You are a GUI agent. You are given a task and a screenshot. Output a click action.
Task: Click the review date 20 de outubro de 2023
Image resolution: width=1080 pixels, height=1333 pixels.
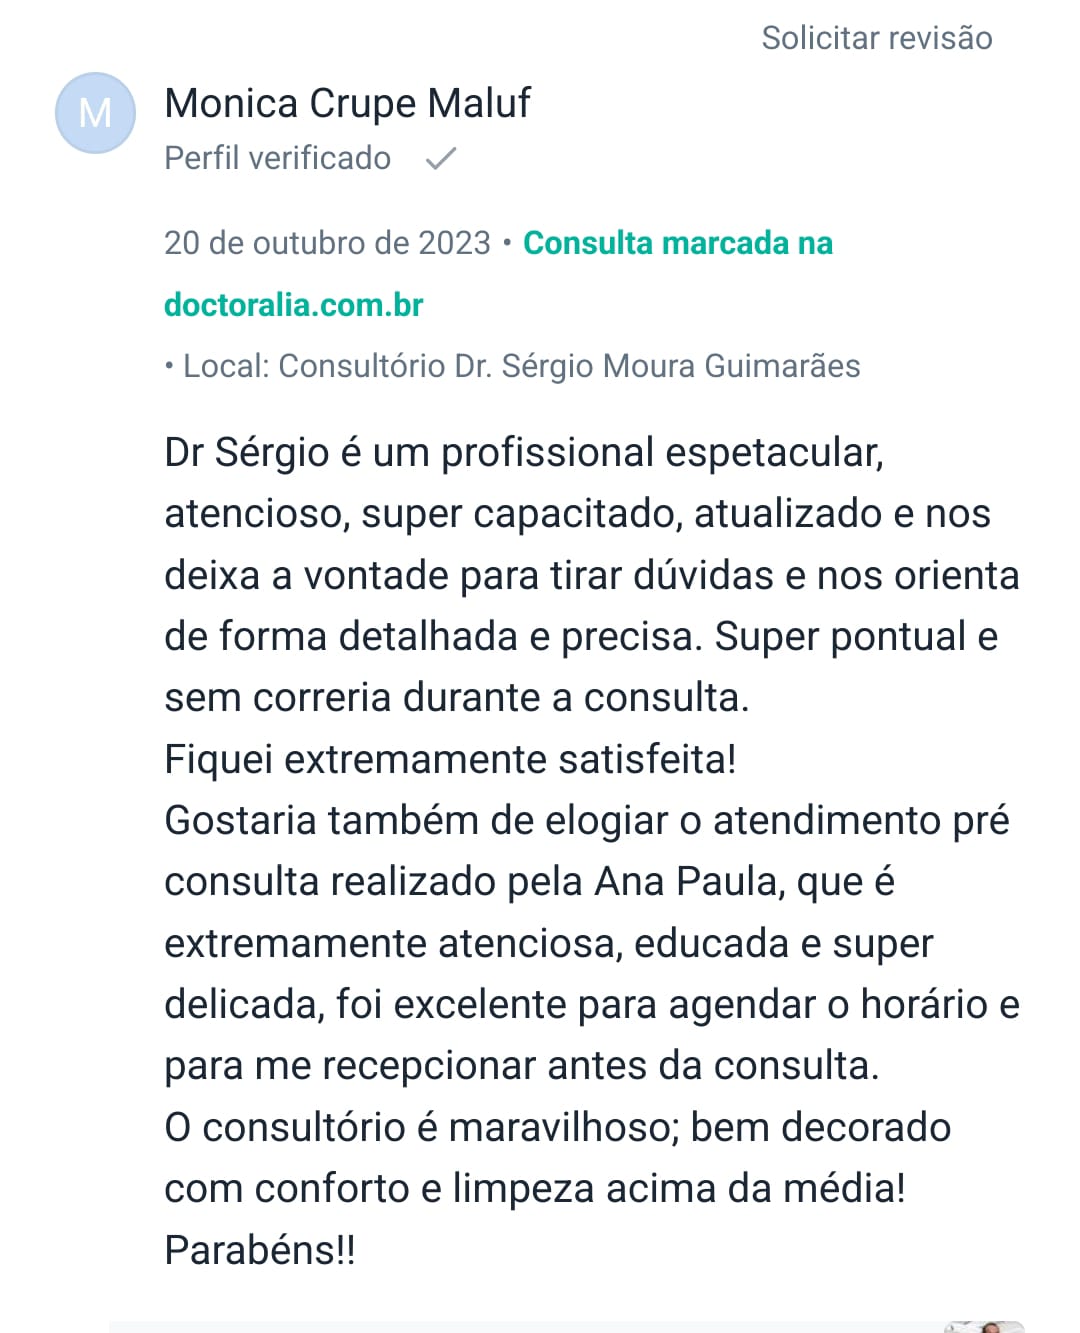point(327,243)
